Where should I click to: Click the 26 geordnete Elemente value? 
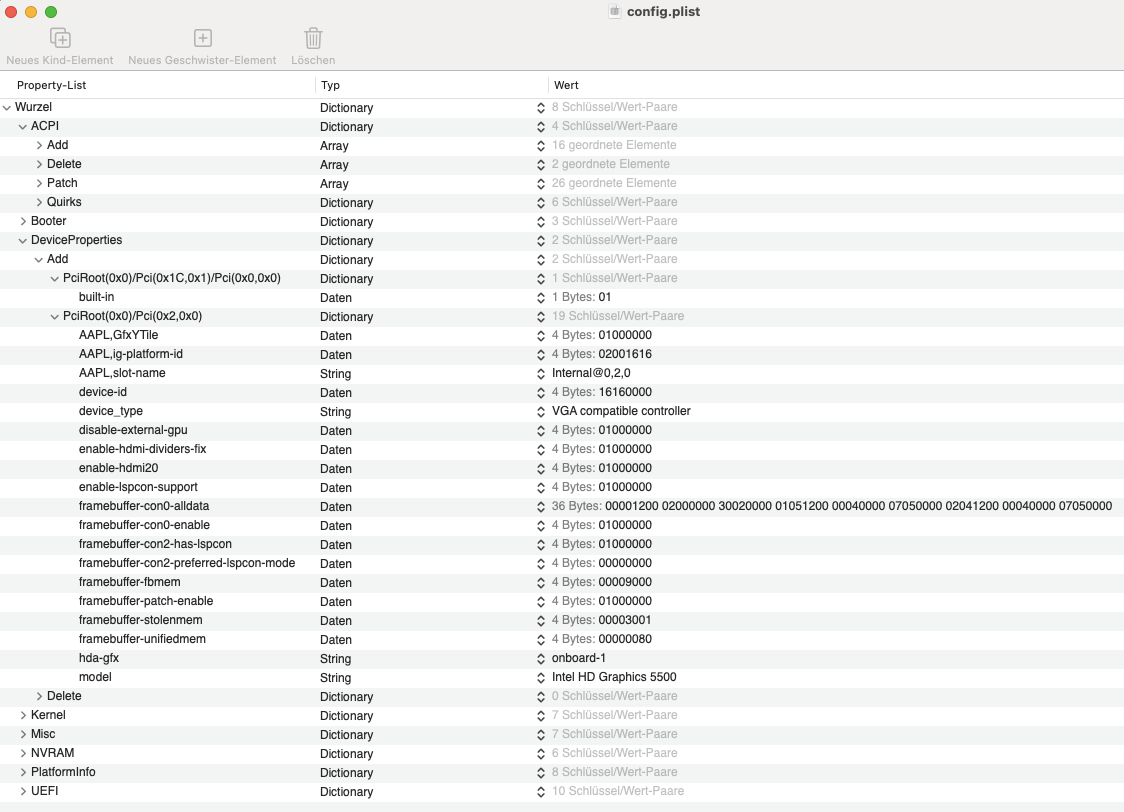click(x=614, y=183)
